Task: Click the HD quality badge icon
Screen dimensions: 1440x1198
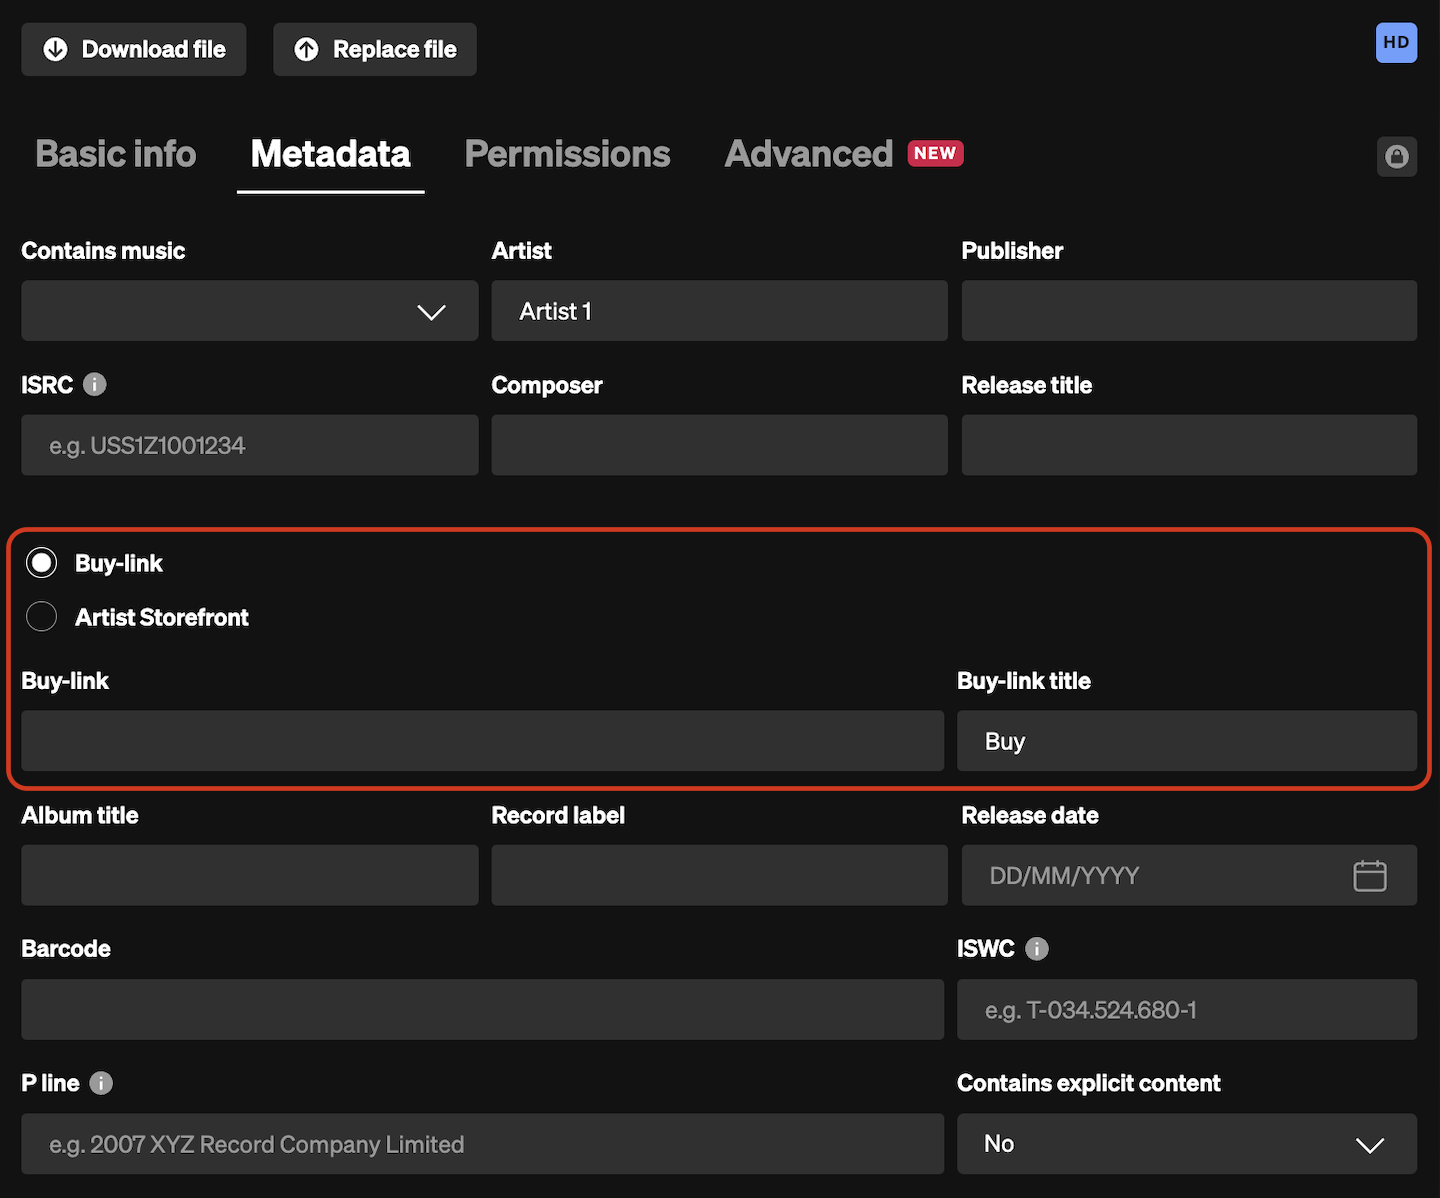Action: tap(1396, 43)
